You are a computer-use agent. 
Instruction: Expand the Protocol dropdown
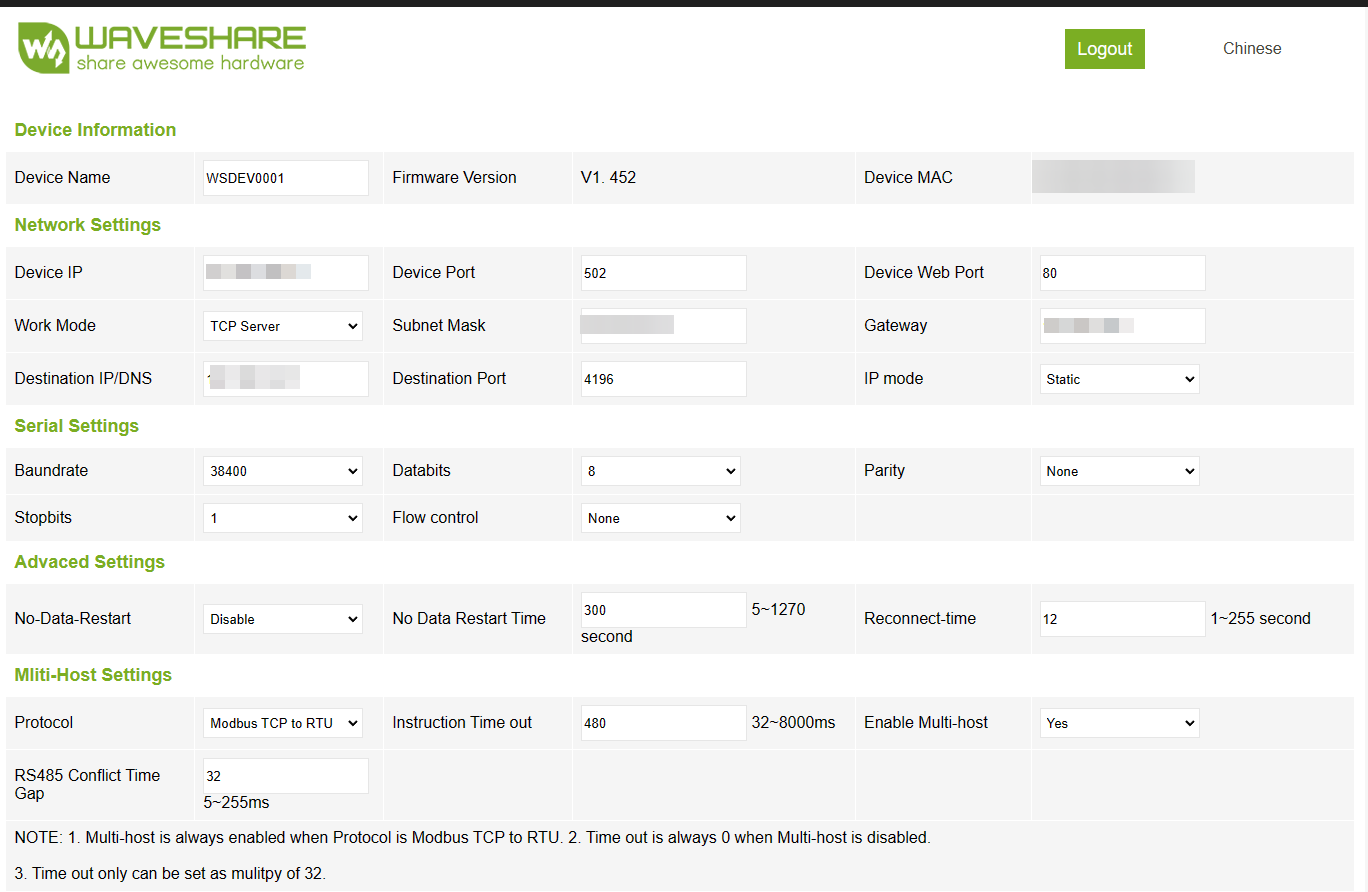pyautogui.click(x=284, y=723)
